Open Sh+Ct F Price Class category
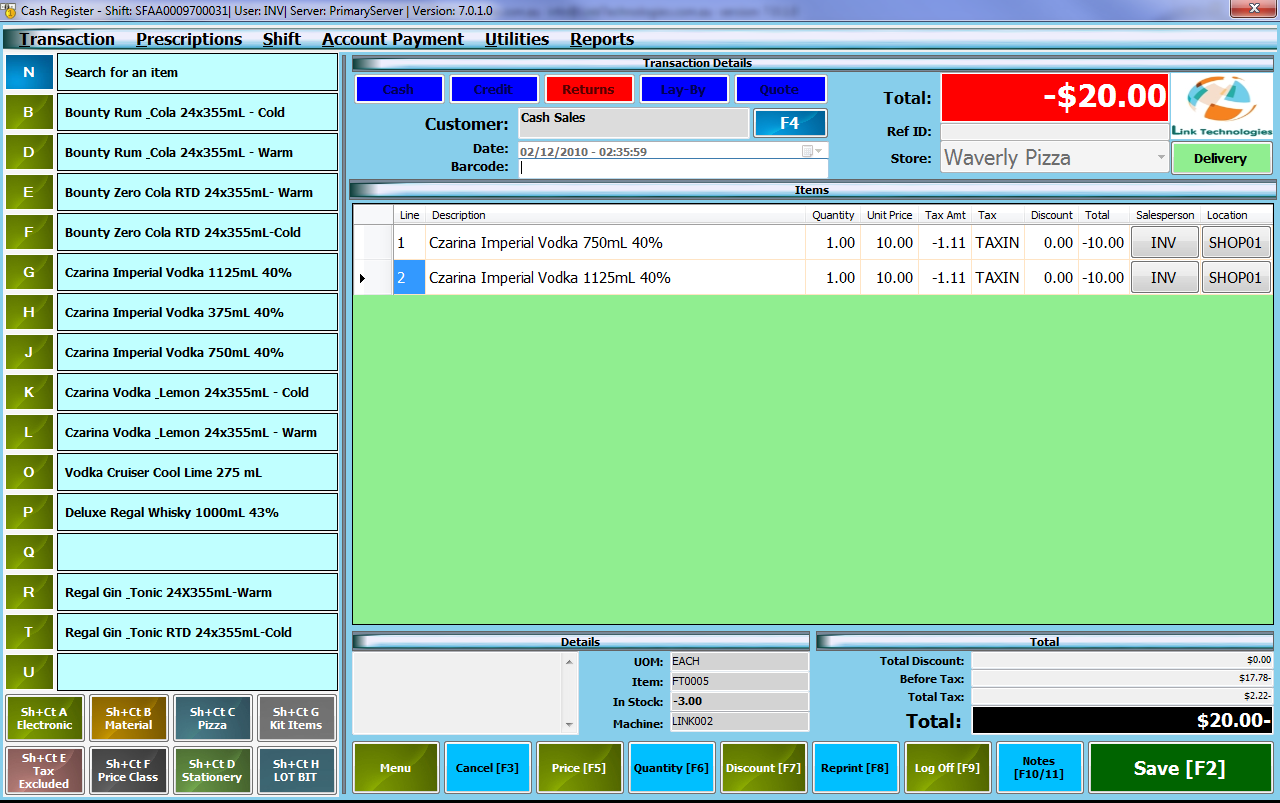This screenshot has width=1280, height=803. click(128, 770)
